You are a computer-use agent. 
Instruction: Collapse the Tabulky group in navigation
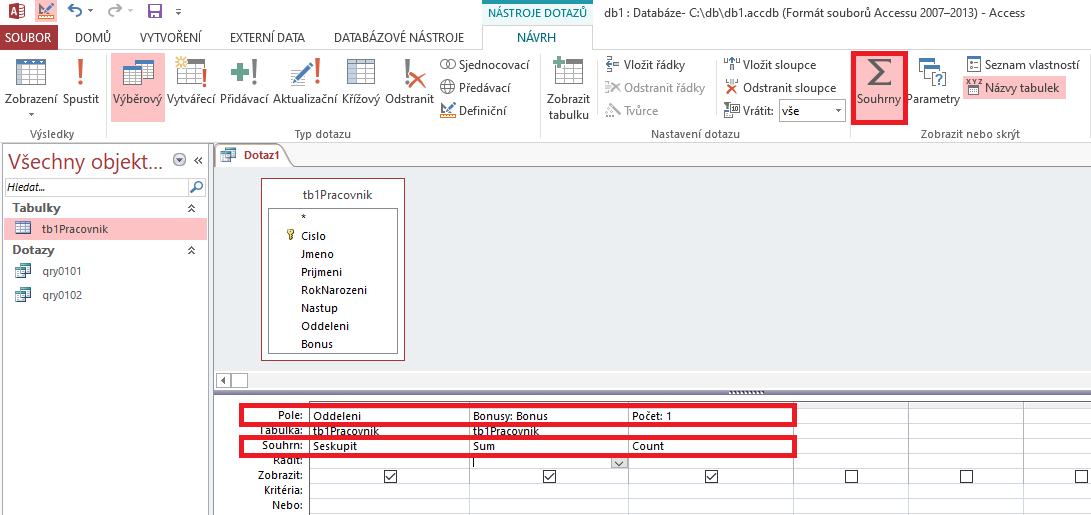pos(191,208)
